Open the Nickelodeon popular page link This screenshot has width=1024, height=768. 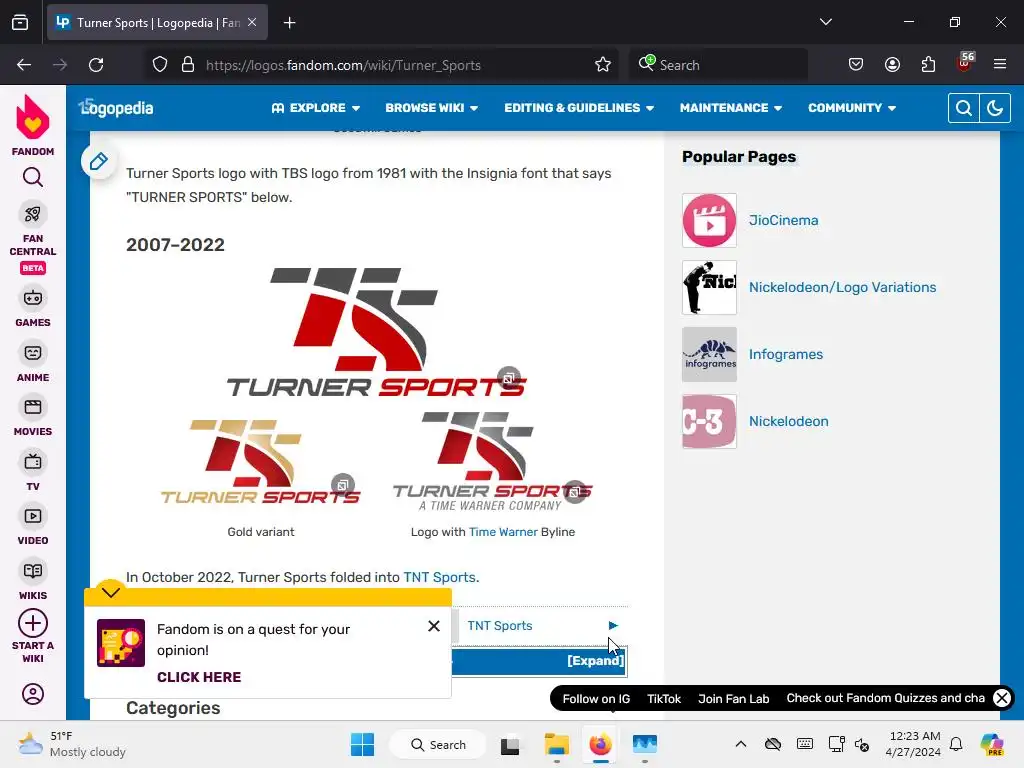coord(788,421)
